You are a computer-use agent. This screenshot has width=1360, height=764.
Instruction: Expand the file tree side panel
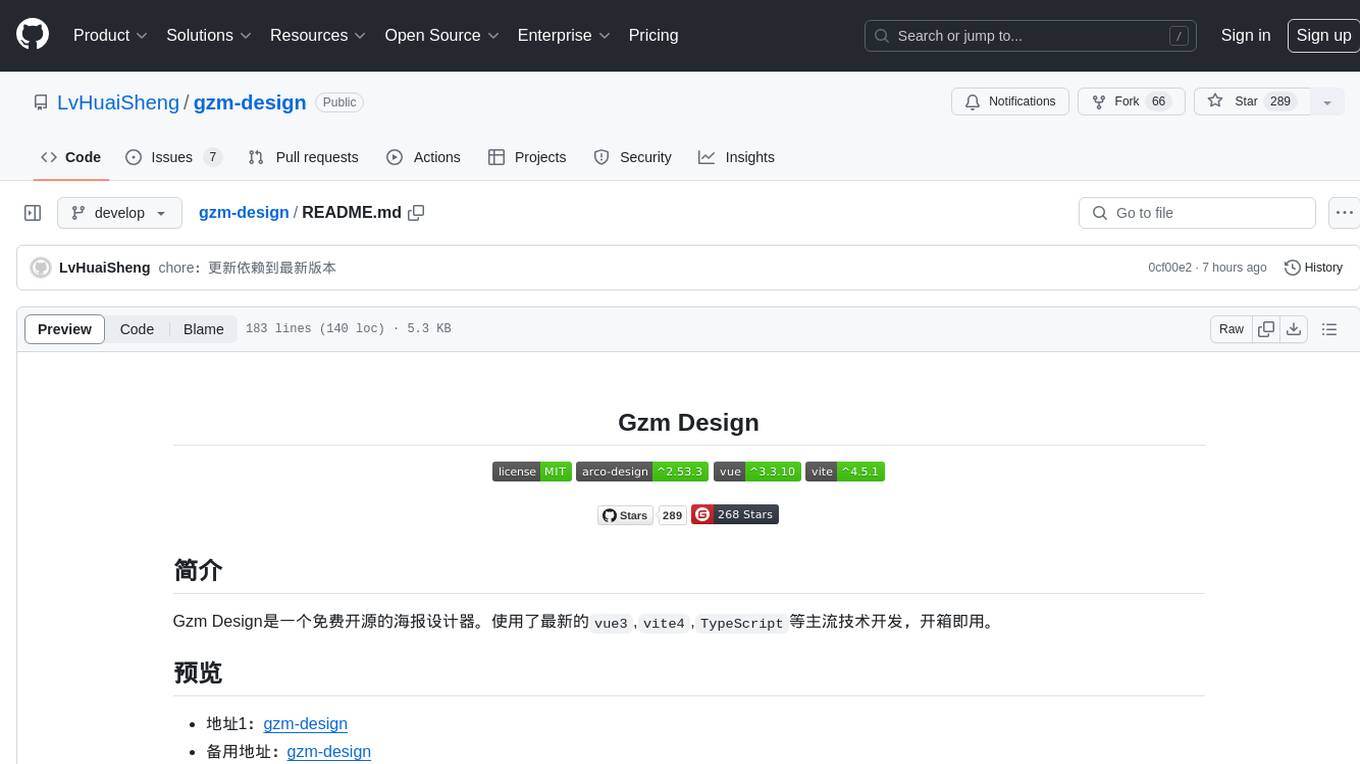(33, 213)
